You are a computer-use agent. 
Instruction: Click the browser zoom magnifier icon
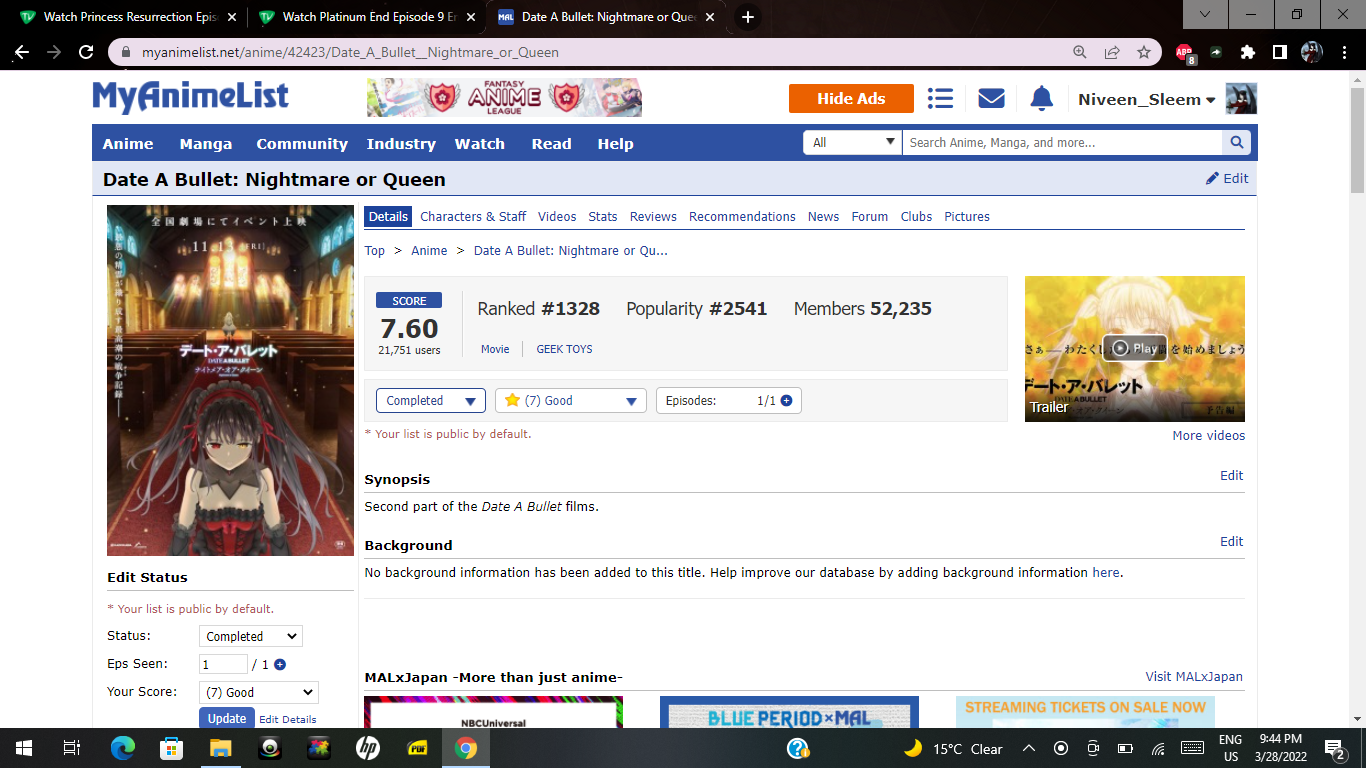tap(1079, 52)
